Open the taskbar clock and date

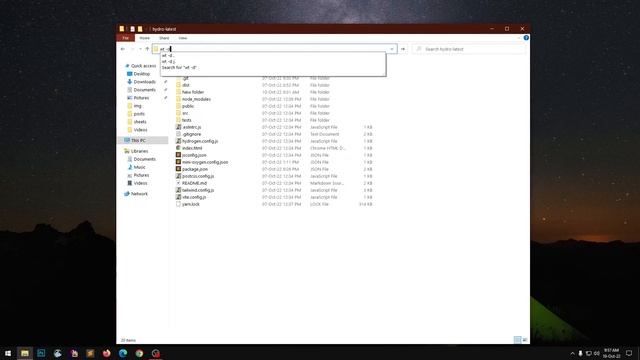coord(611,353)
